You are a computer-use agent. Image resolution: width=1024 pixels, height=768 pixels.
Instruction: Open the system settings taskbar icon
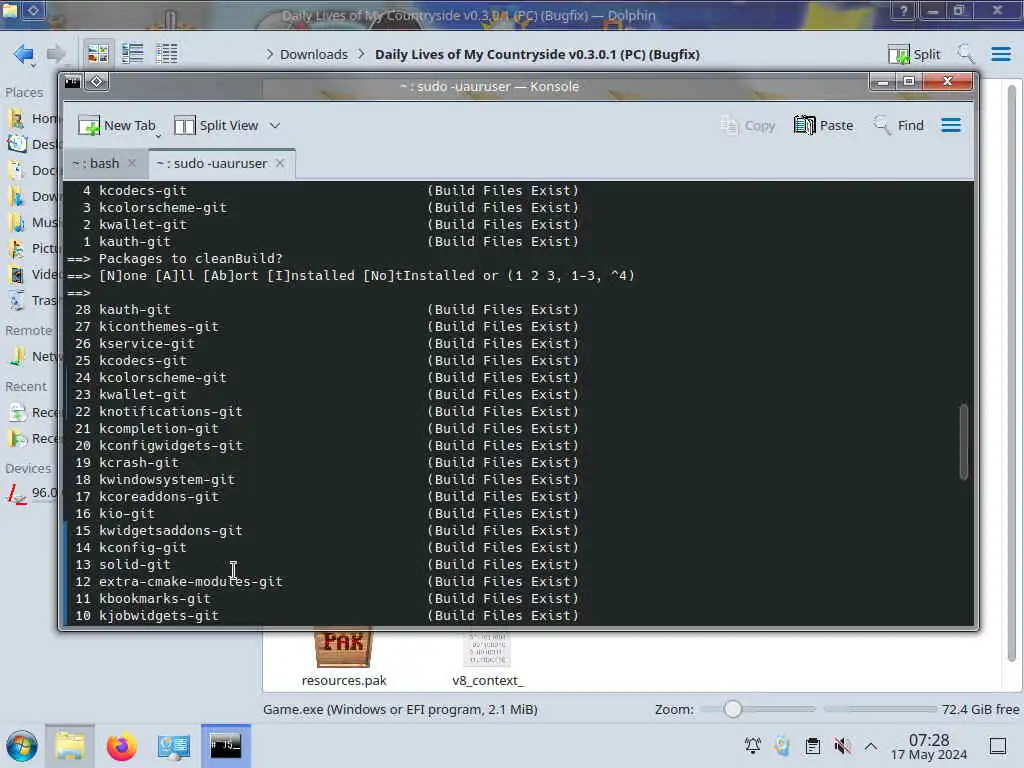173,746
